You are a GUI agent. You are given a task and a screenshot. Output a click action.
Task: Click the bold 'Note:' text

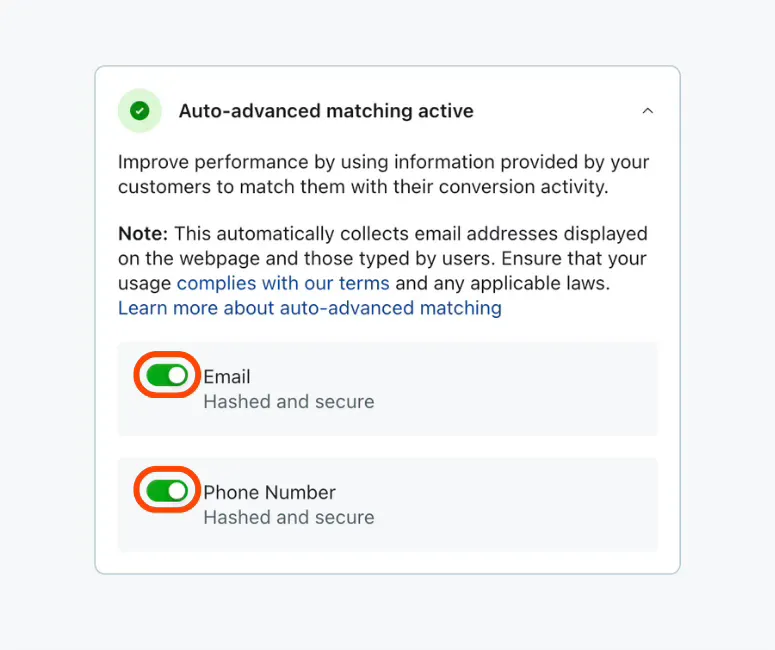[143, 233]
